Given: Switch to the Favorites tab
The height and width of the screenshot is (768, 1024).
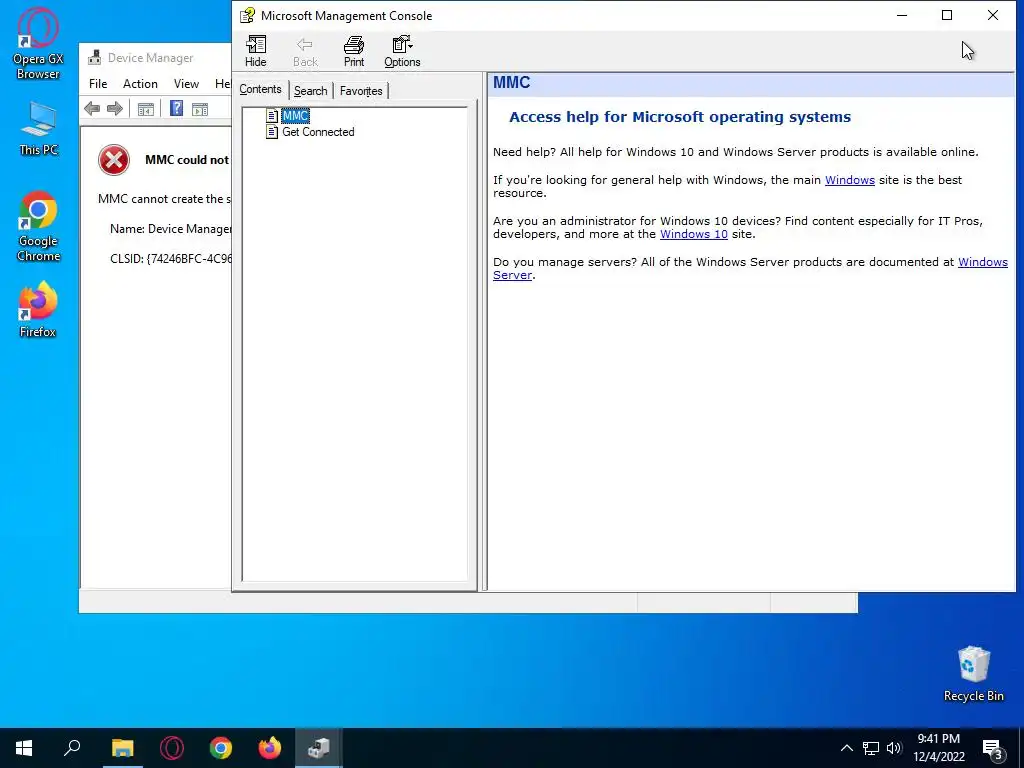Looking at the screenshot, I should pyautogui.click(x=361, y=91).
